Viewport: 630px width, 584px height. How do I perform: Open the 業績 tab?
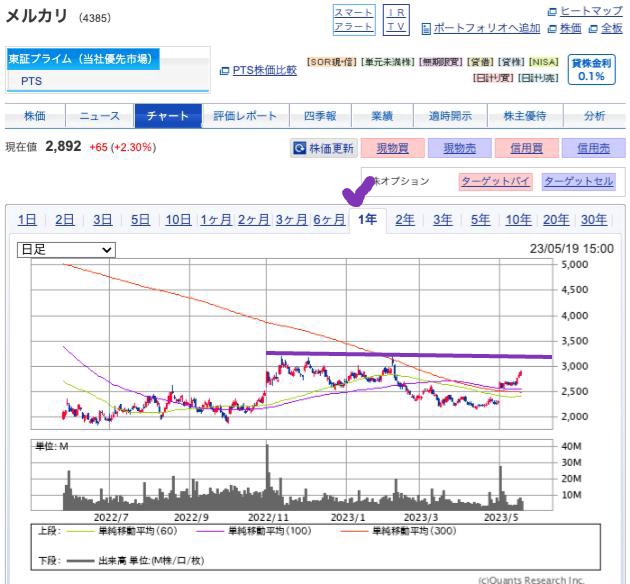tap(382, 116)
